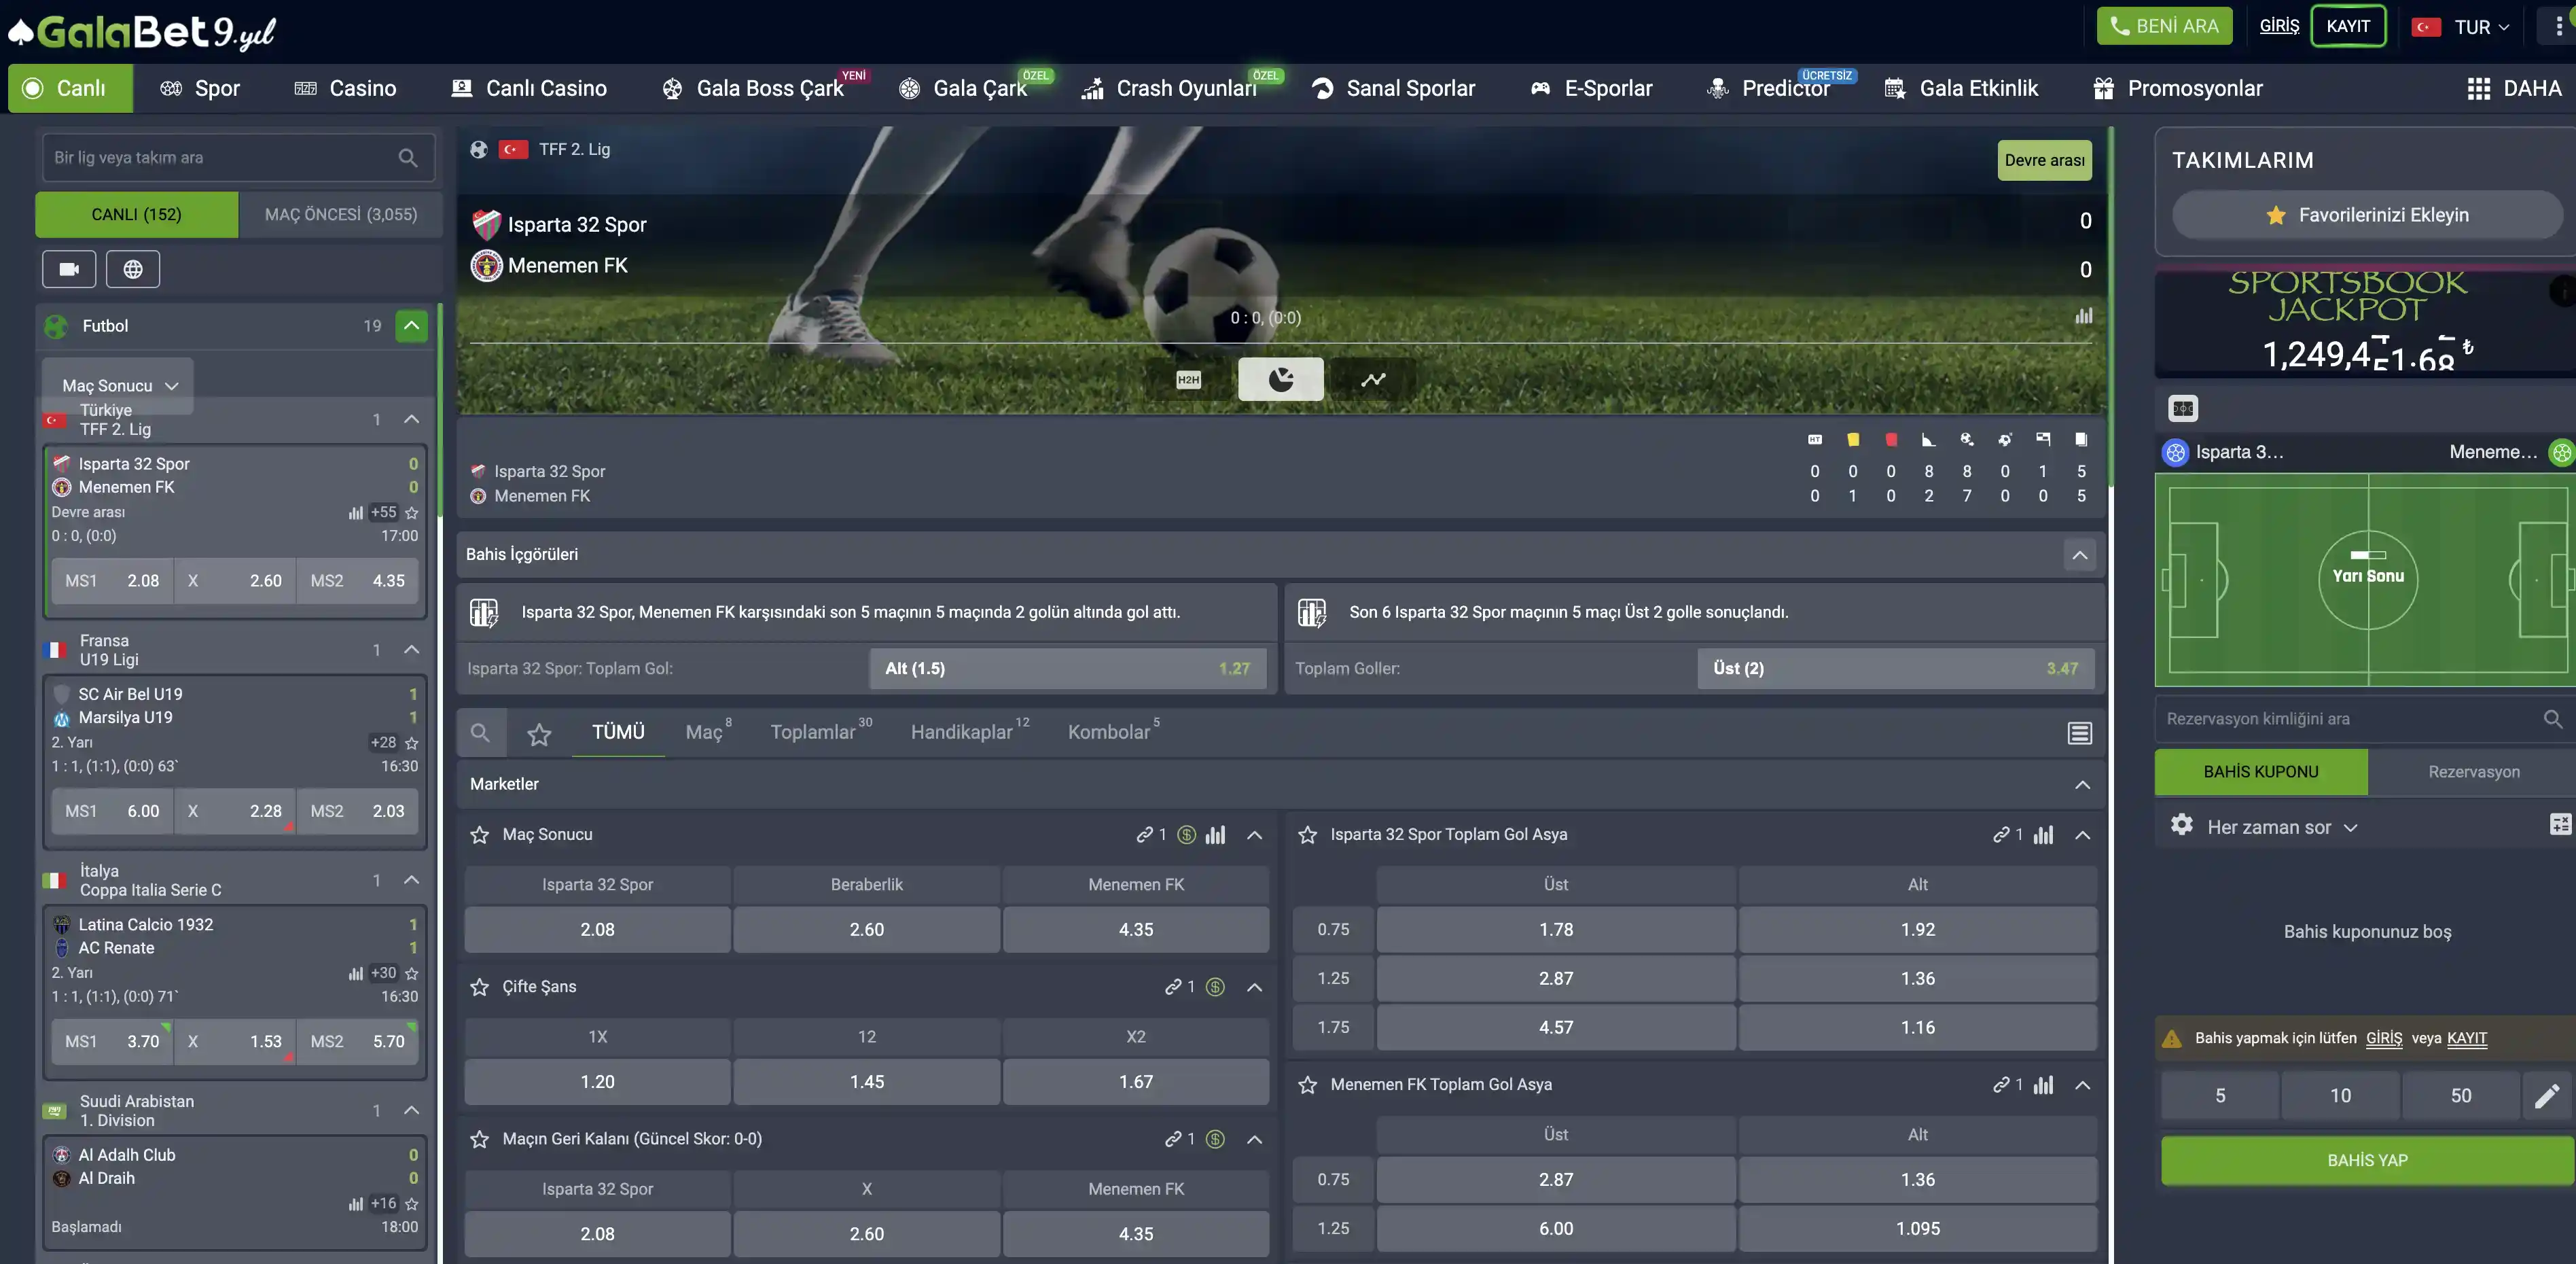Select the MAÇ ÖNCESİ tab
This screenshot has height=1264, width=2576.
[x=341, y=214]
